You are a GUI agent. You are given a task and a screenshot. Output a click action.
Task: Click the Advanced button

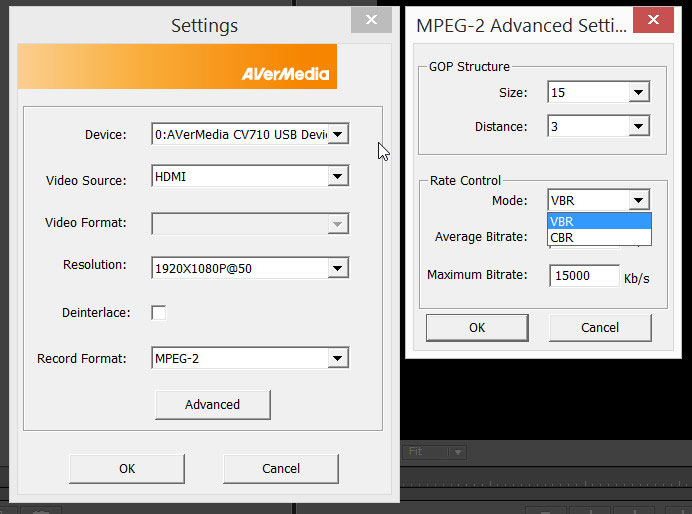(x=212, y=404)
